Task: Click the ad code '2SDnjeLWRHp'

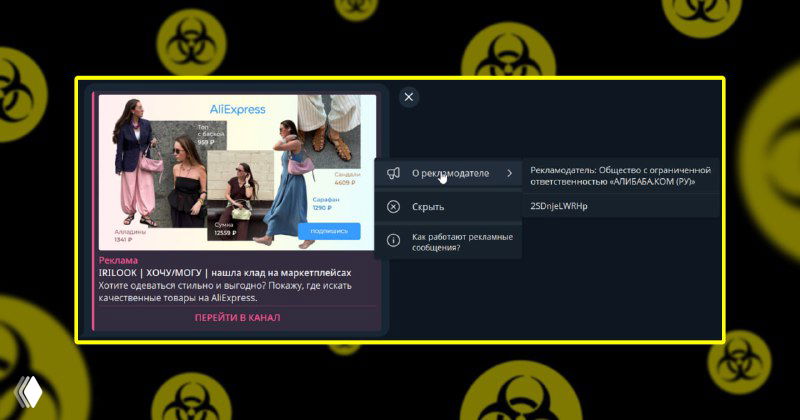Action: (x=559, y=206)
